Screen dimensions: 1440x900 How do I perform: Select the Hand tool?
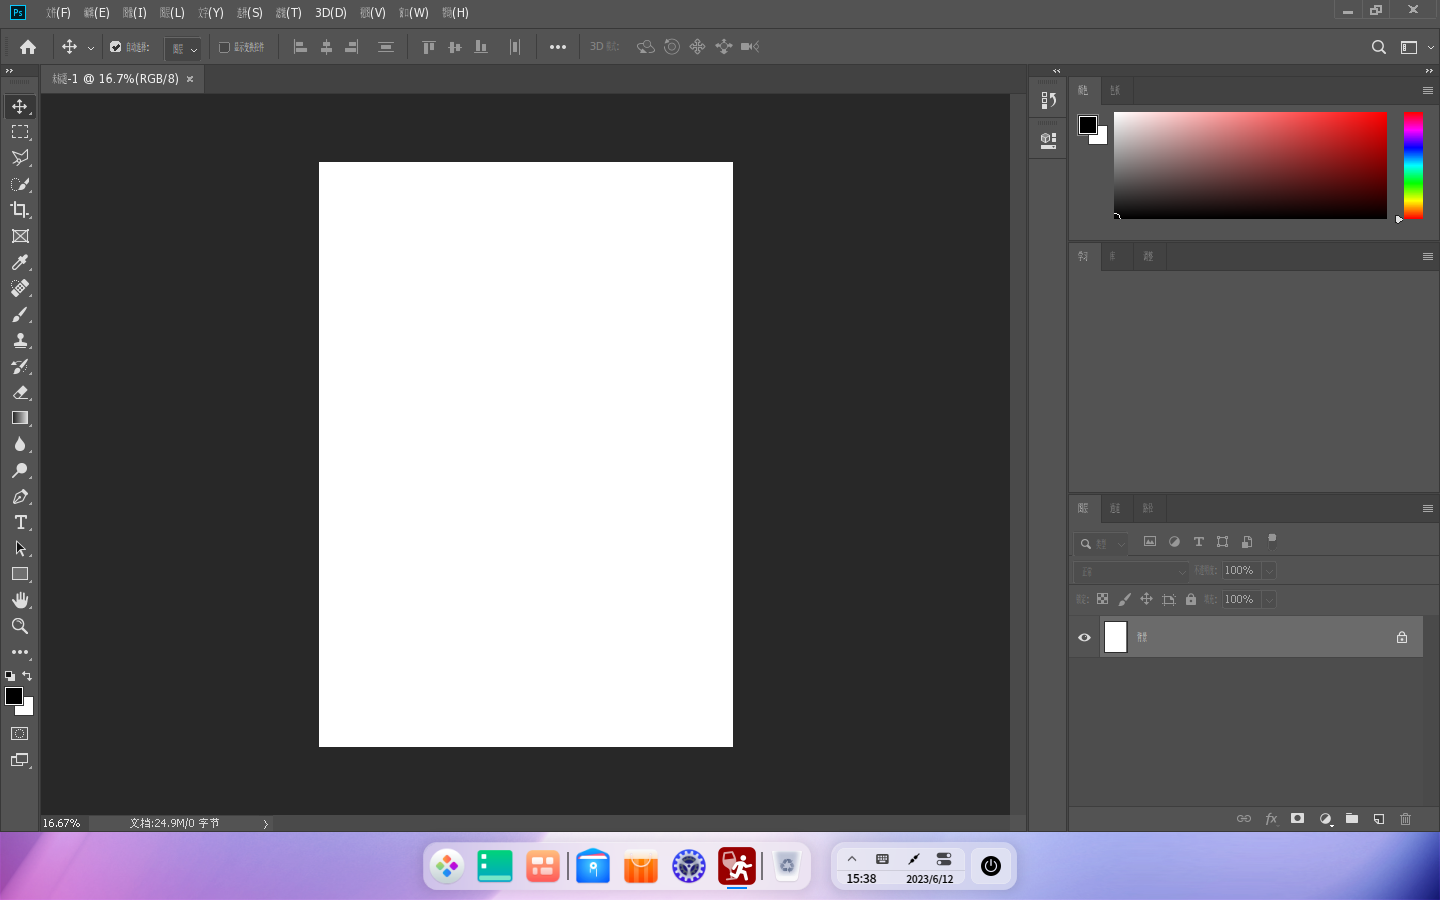point(20,600)
